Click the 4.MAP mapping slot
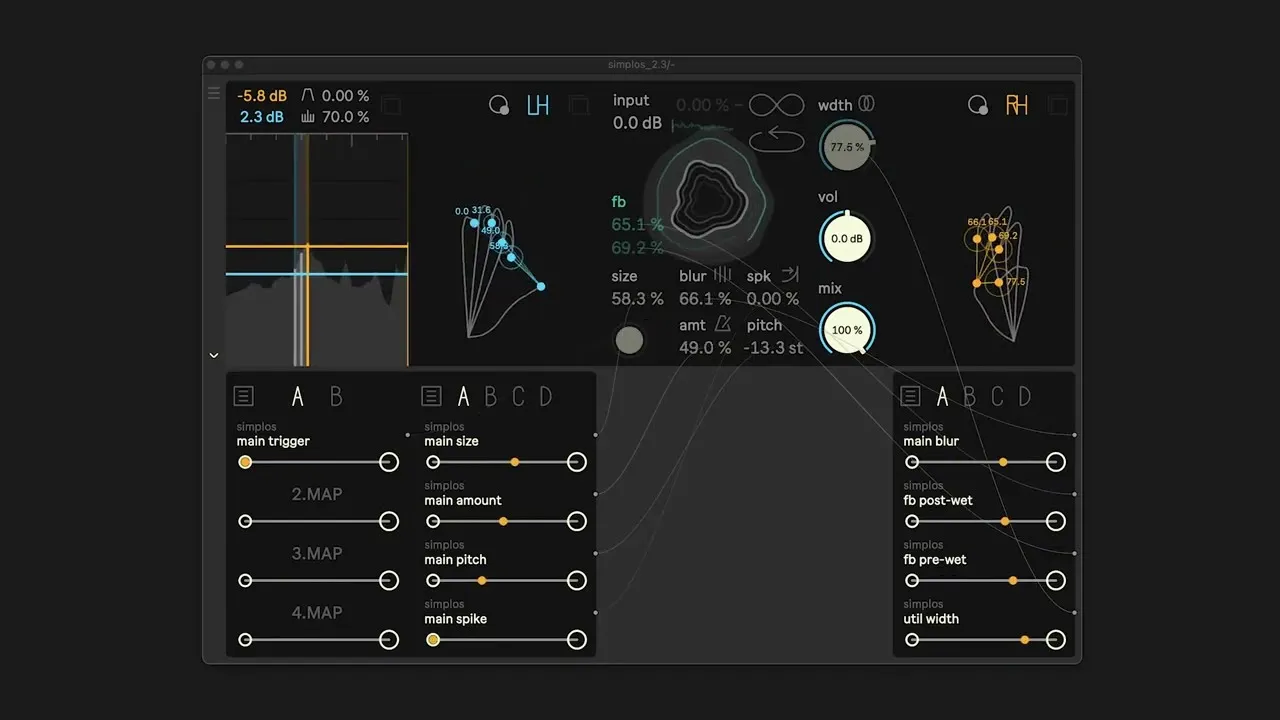The height and width of the screenshot is (720, 1280). tap(317, 612)
